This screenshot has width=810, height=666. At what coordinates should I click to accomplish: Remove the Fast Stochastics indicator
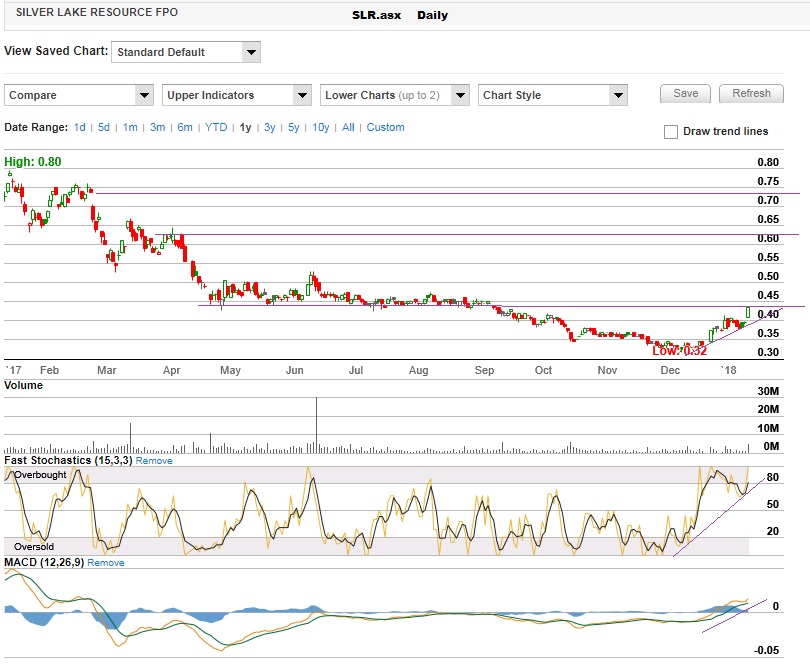[x=154, y=461]
